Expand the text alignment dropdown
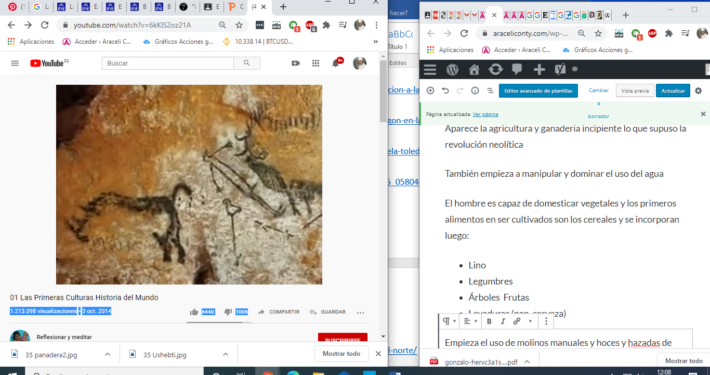Screen dimensions: 710x375 pyautogui.click(x=470, y=321)
